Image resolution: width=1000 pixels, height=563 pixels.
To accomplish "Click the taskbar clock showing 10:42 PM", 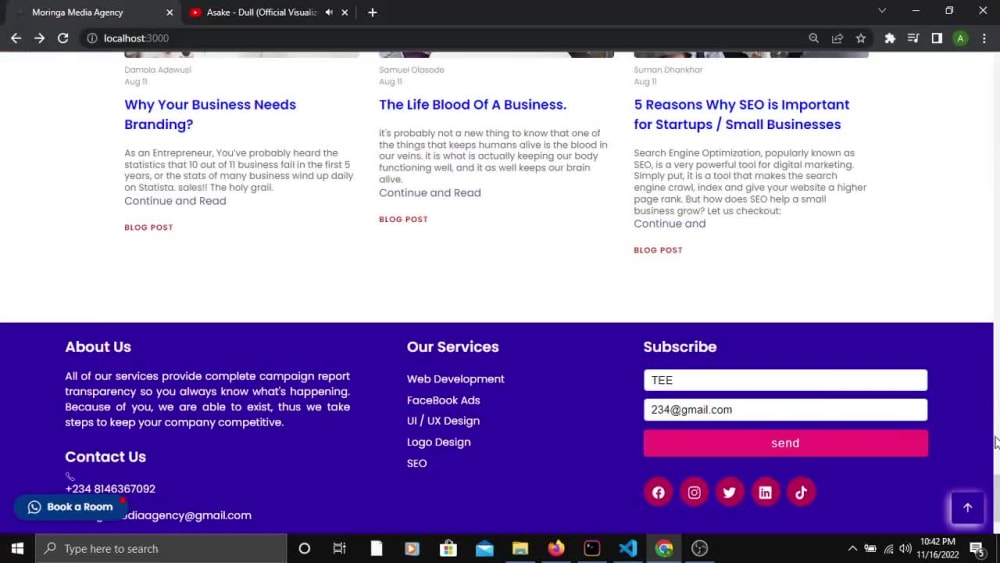I will point(938,548).
